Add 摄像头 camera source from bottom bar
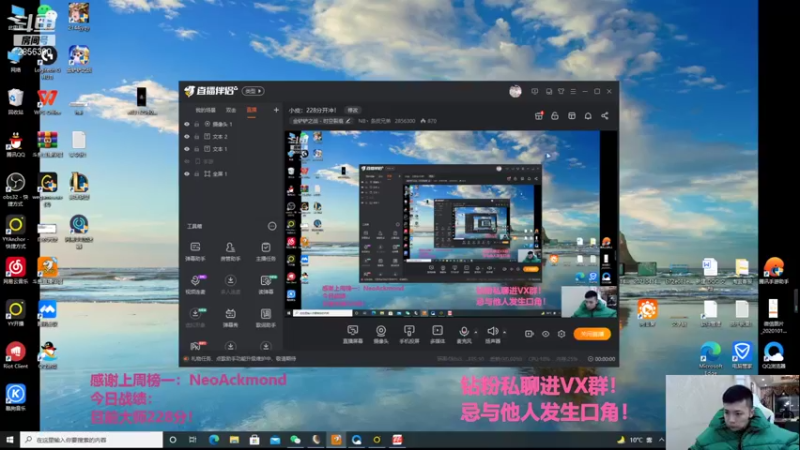Image resolution: width=800 pixels, height=450 pixels. click(381, 334)
